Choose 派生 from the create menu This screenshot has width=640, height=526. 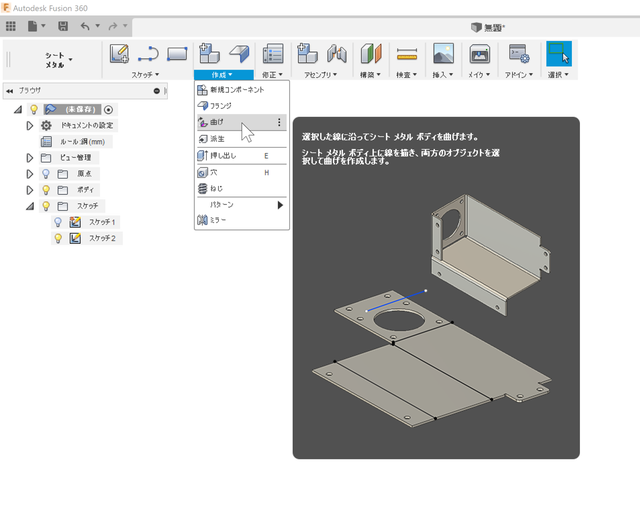[242, 139]
